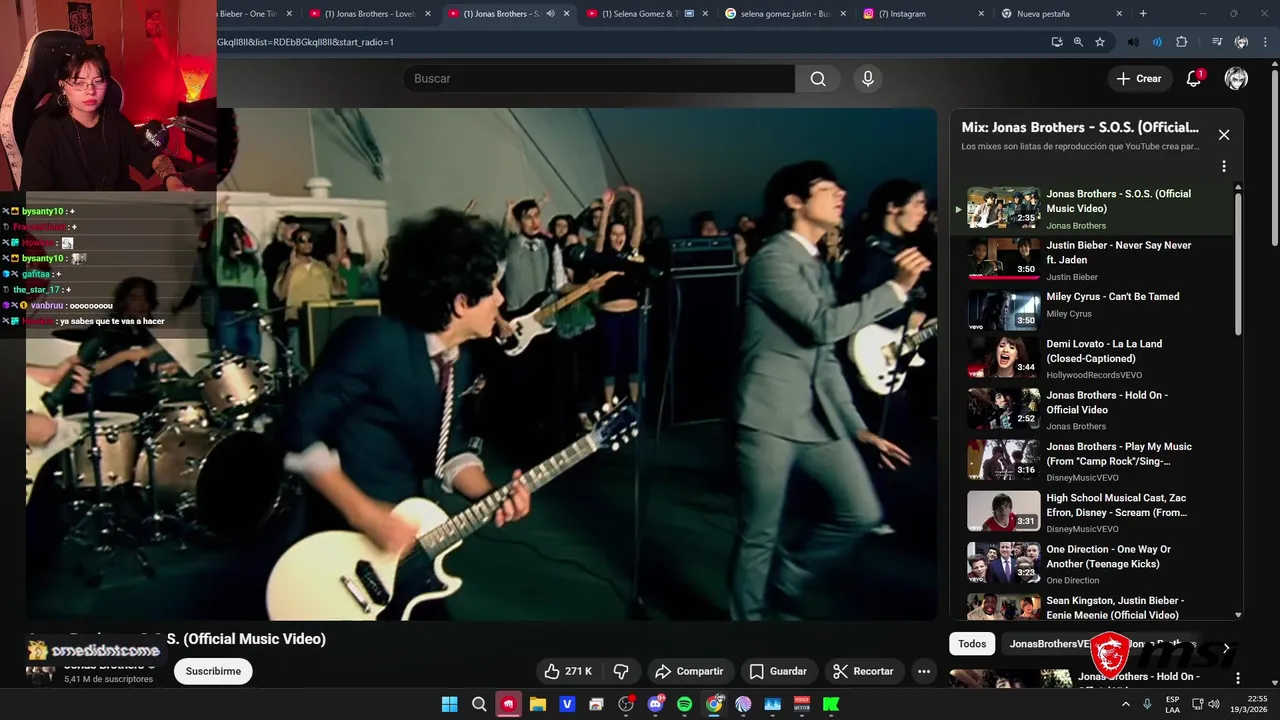Open Spotify from taskbar
The width and height of the screenshot is (1280, 720).
point(685,704)
